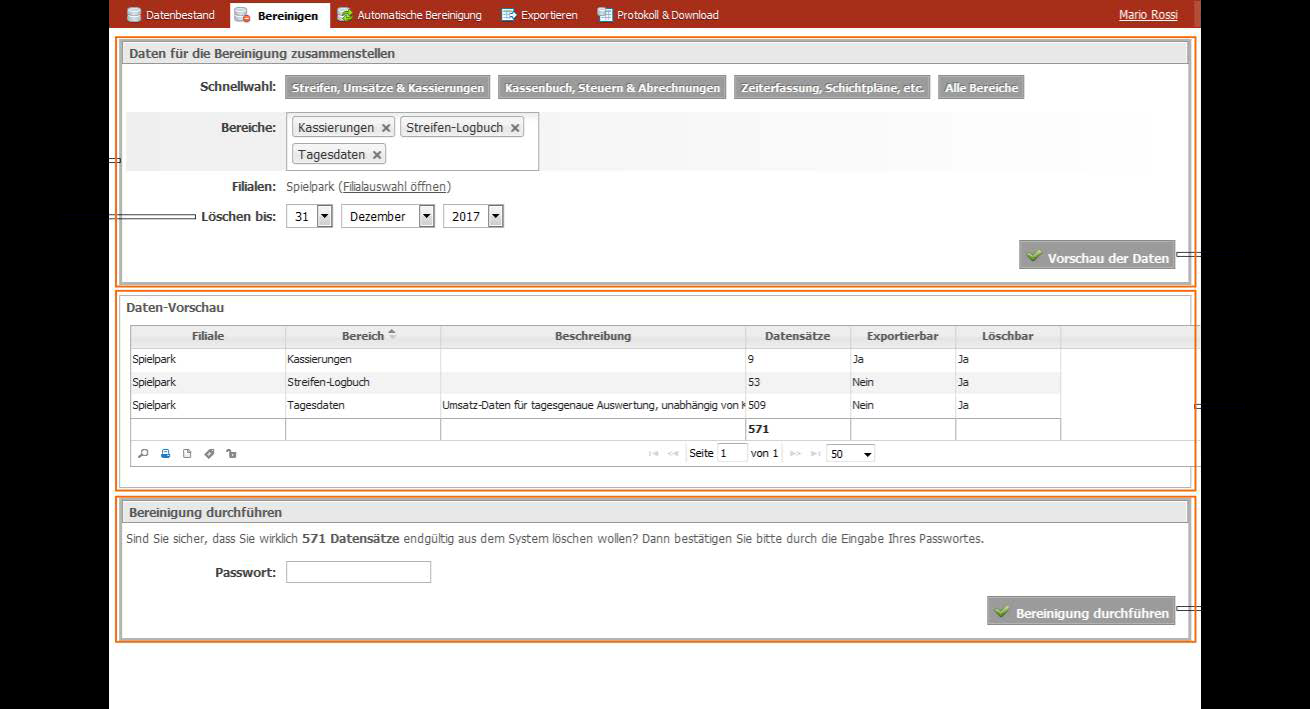Click Vorschau der Daten button
The height and width of the screenshot is (709, 1310).
pos(1097,257)
